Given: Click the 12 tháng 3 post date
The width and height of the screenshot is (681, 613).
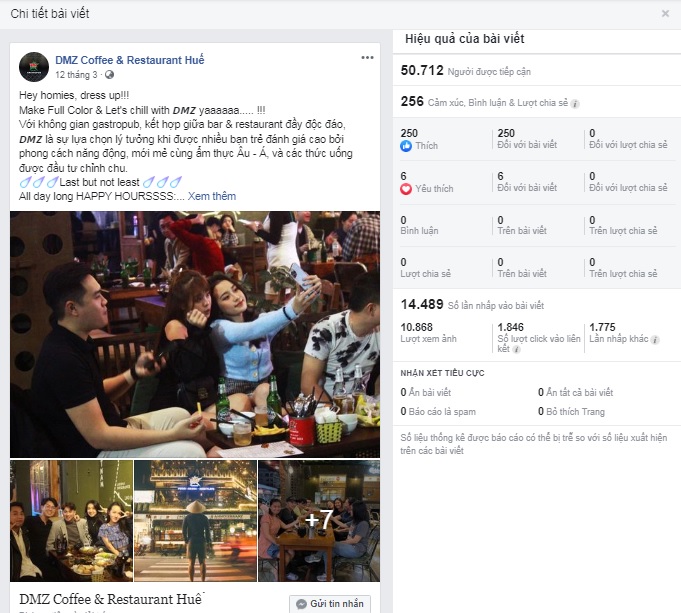Looking at the screenshot, I should click(76, 75).
